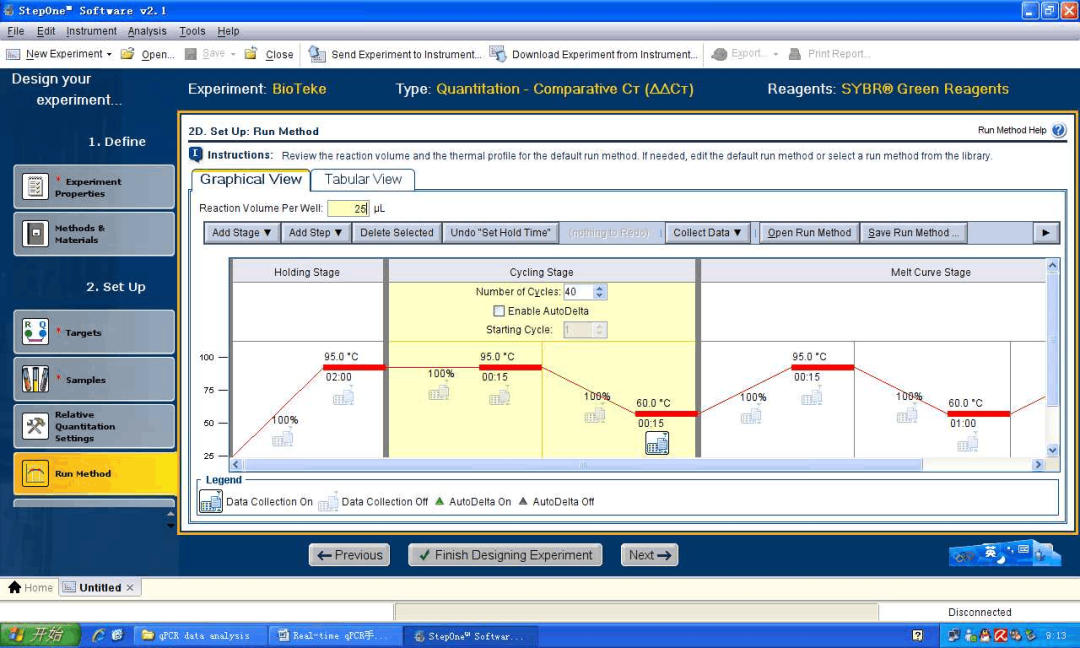Screen dimensions: 1080x648
Task: Open the Collect Data dropdown
Action: tap(707, 233)
